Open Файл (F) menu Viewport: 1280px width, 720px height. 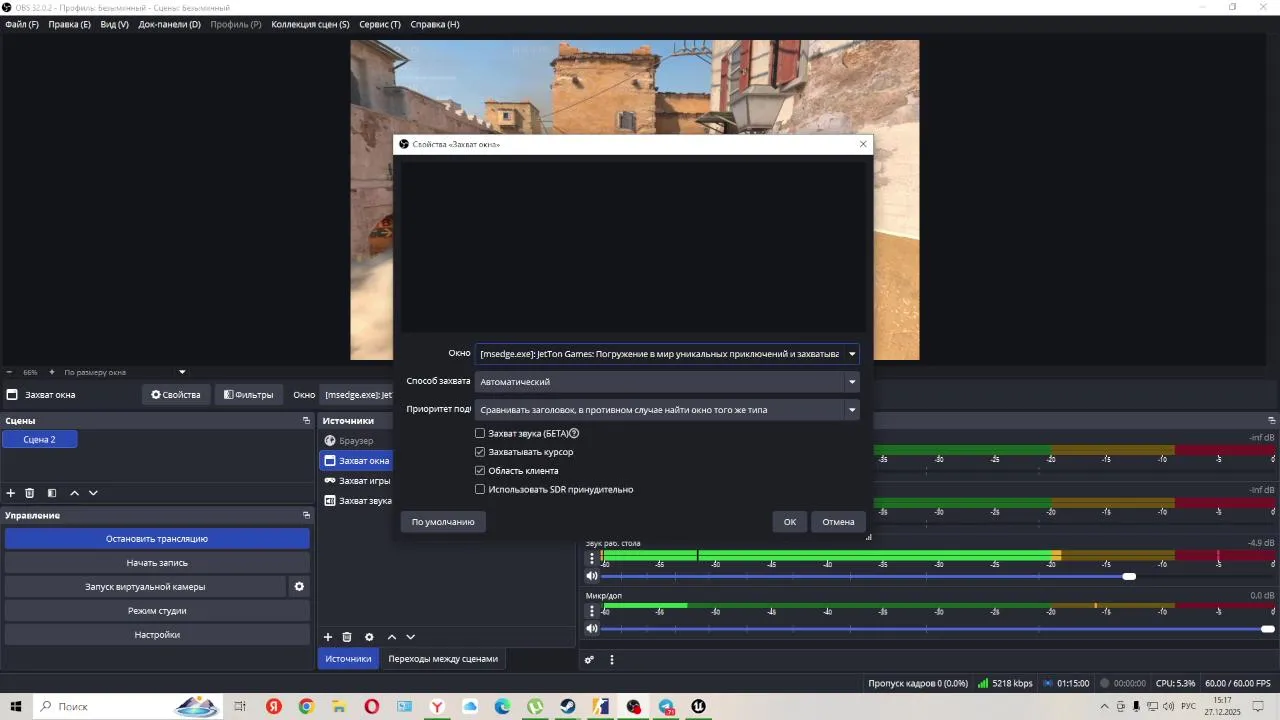pyautogui.click(x=22, y=24)
